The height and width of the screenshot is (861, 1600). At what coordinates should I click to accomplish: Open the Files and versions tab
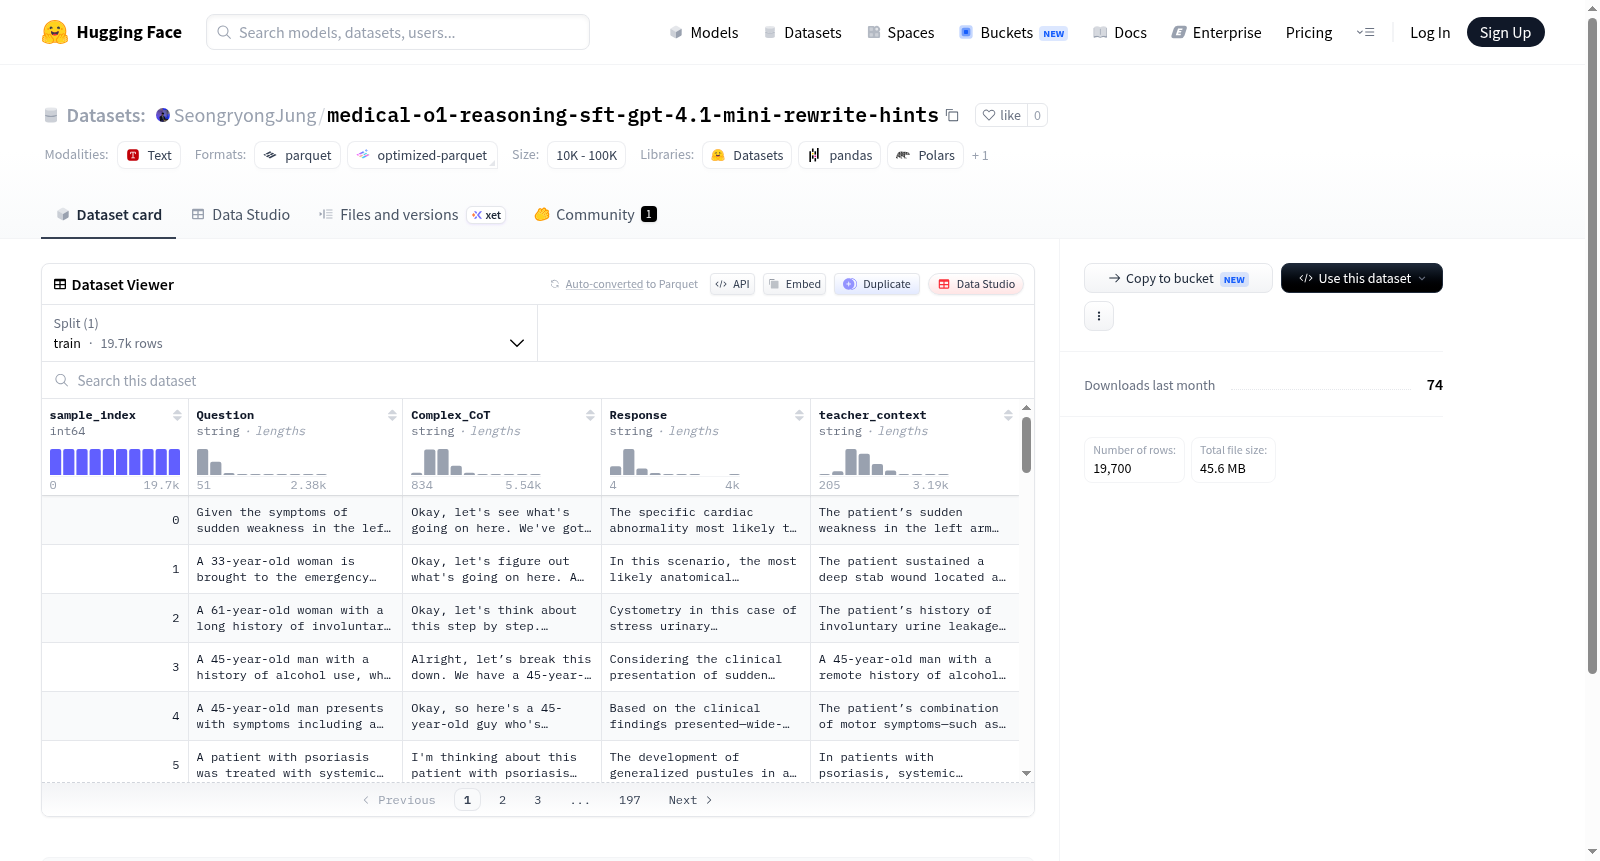click(412, 215)
